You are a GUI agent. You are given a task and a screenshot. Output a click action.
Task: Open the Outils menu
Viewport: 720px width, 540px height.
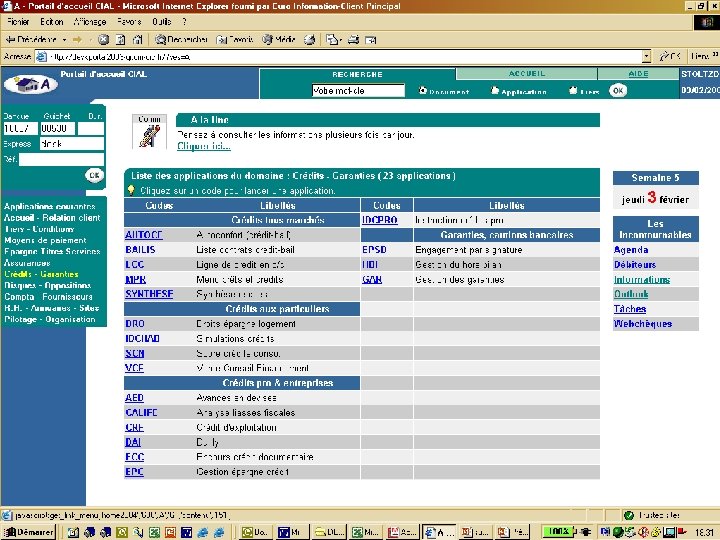click(x=161, y=21)
